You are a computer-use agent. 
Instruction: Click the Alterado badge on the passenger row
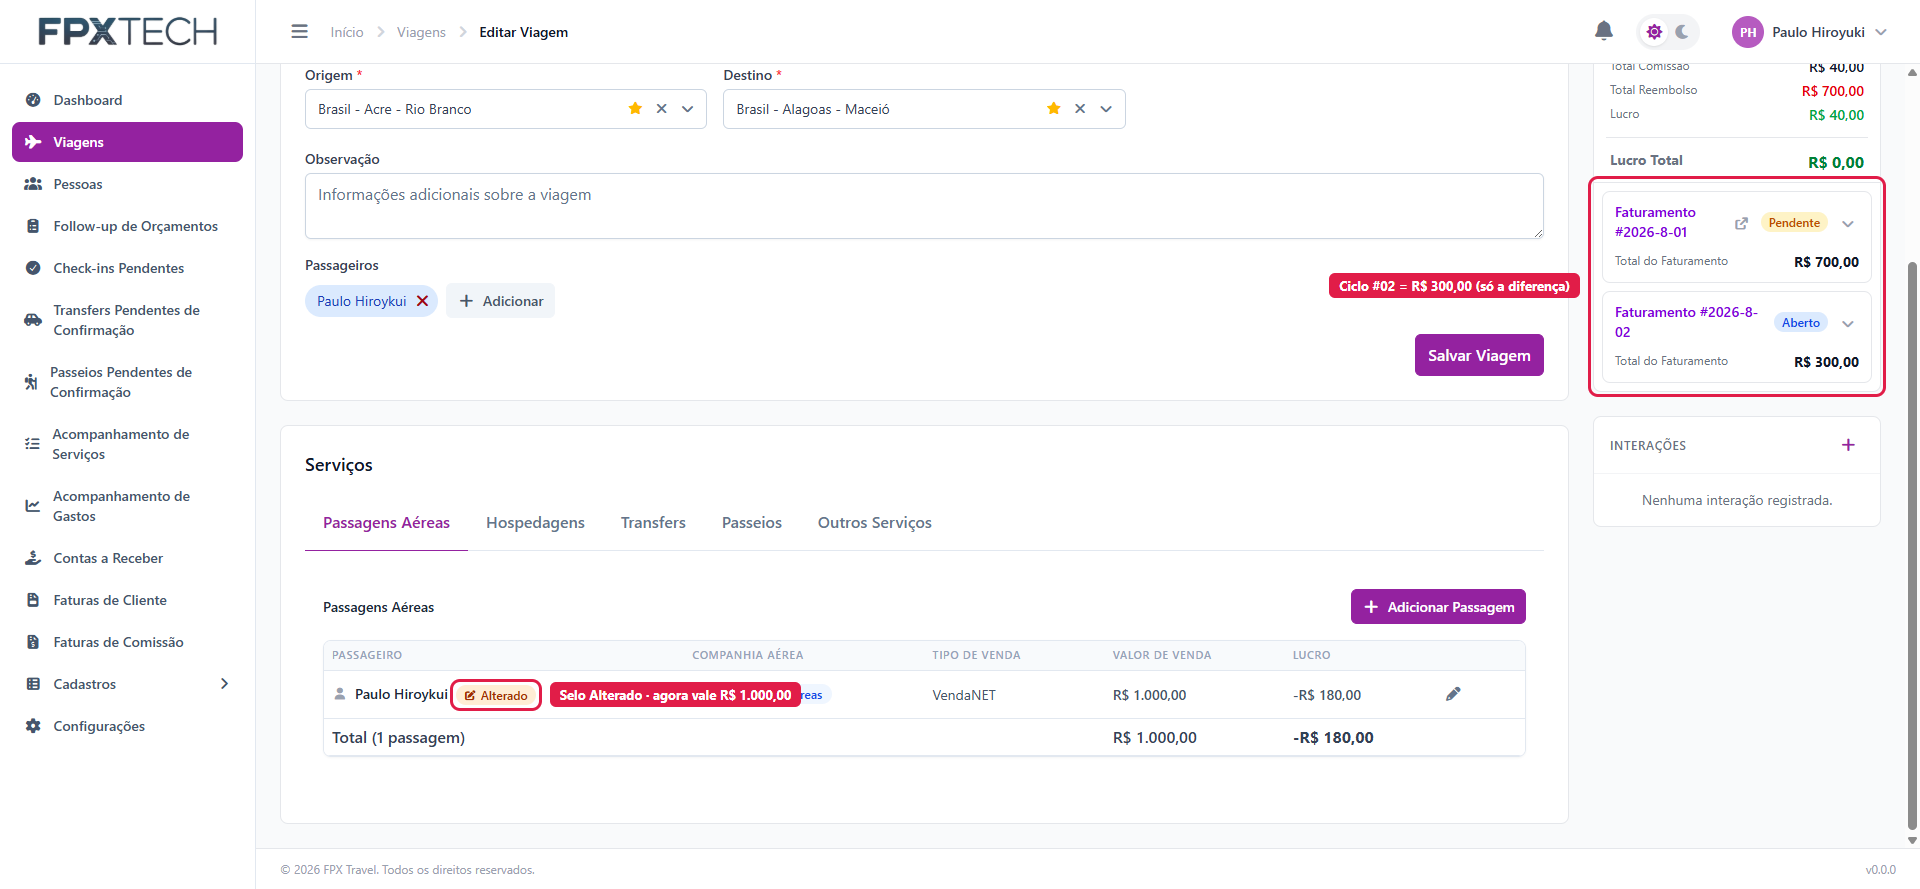click(496, 695)
